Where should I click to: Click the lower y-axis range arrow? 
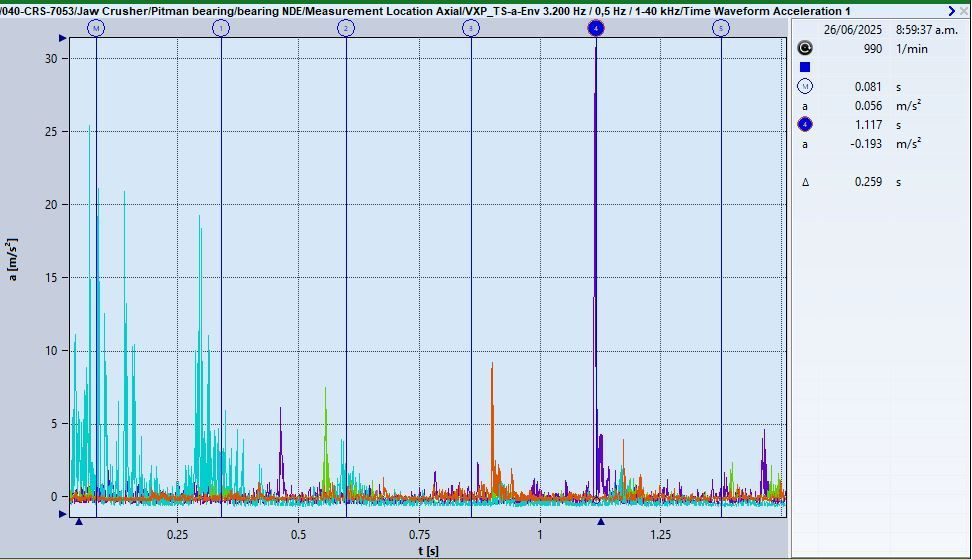click(x=63, y=514)
